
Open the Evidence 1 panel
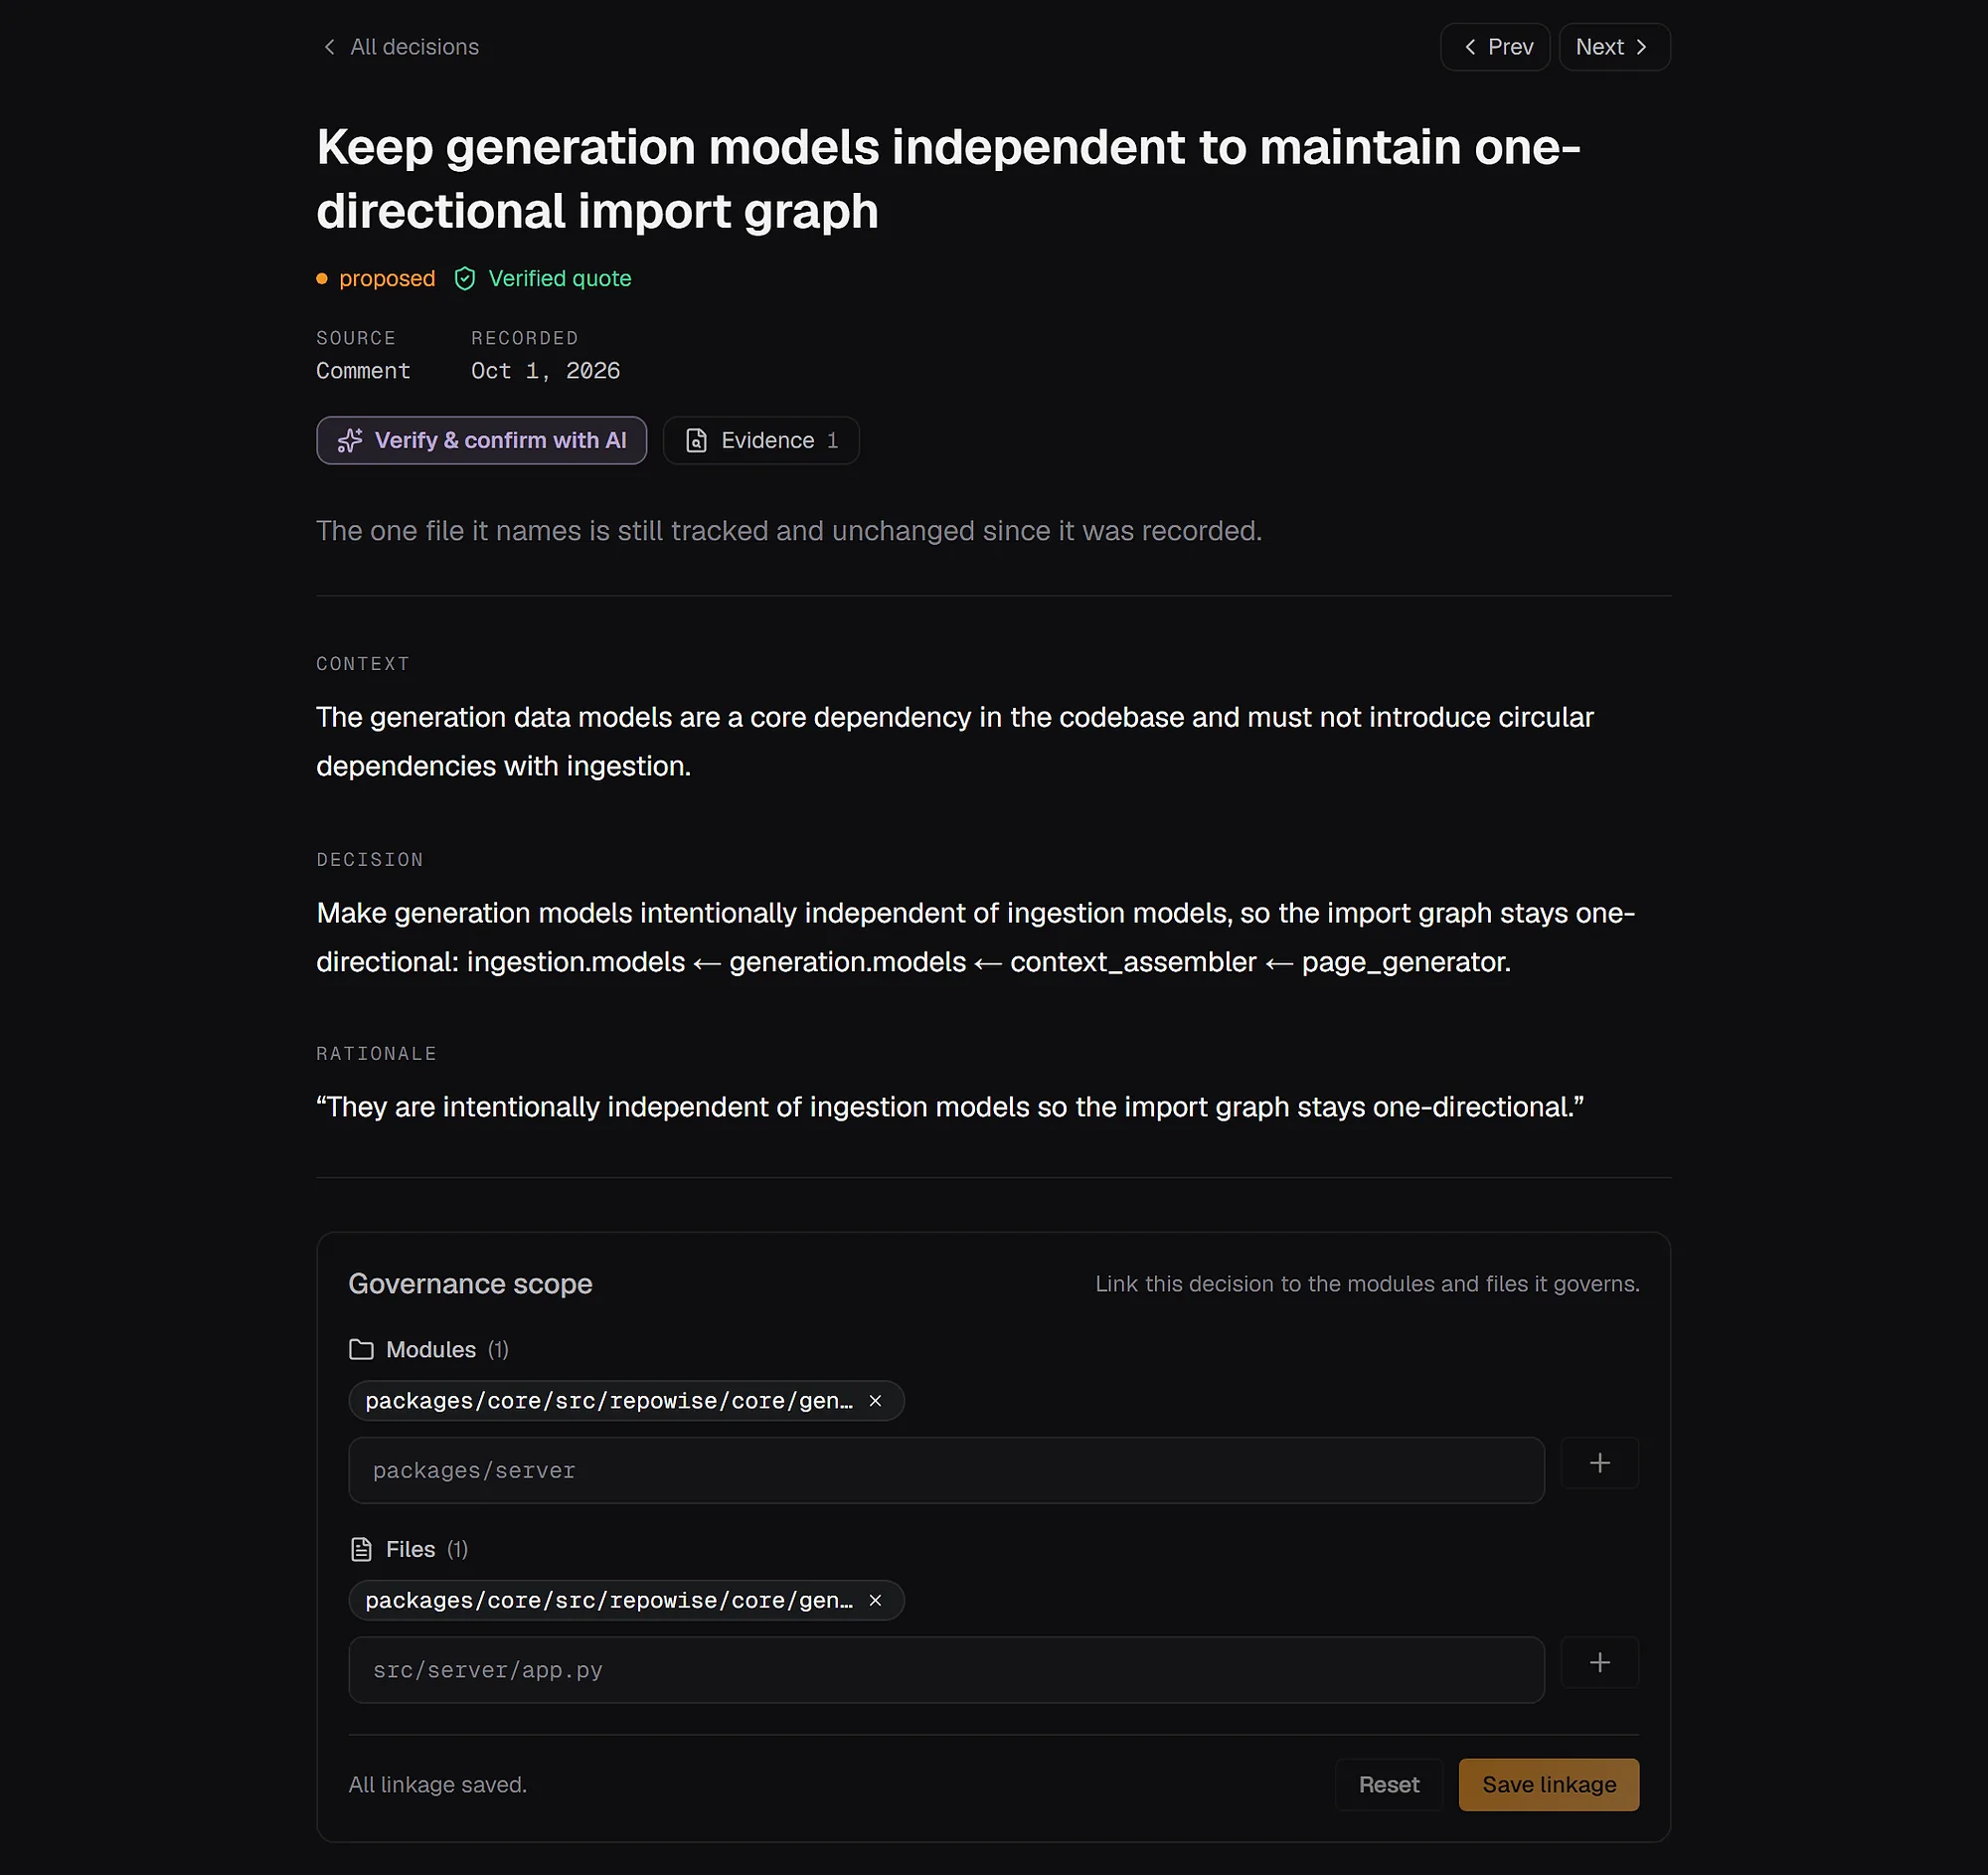coord(761,441)
